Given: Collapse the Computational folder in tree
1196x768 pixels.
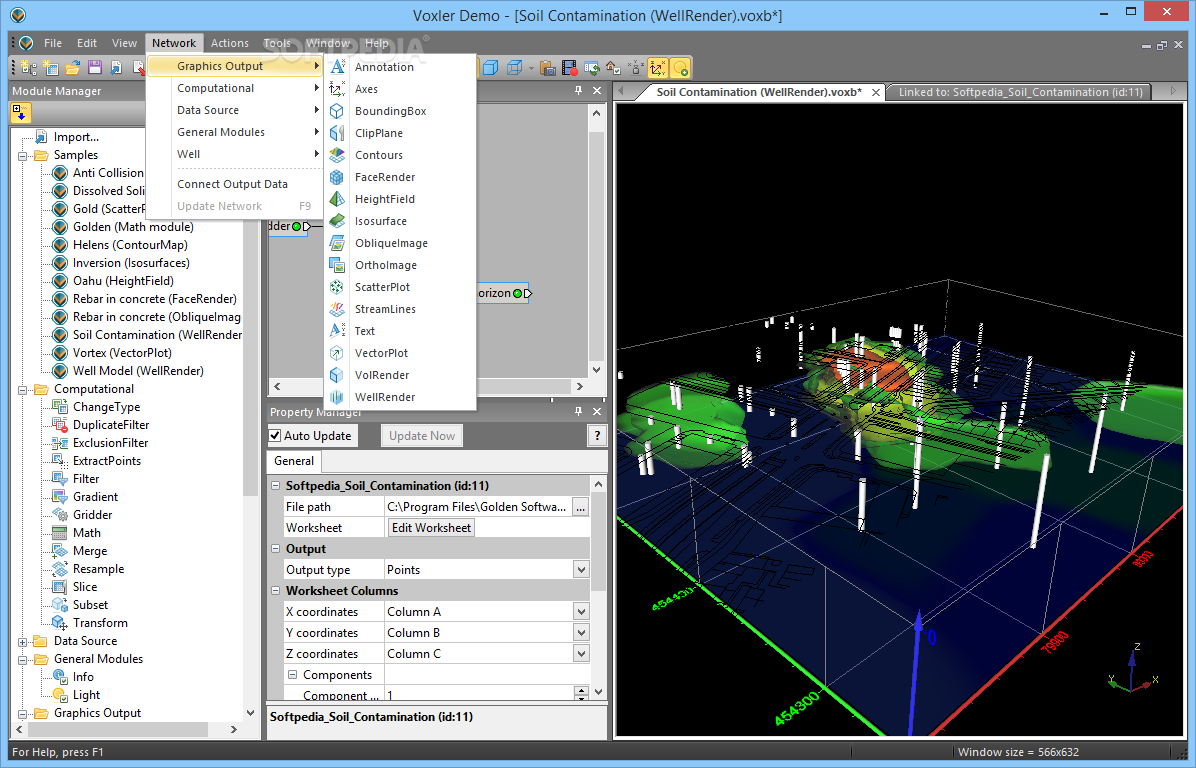Looking at the screenshot, I should (x=22, y=390).
